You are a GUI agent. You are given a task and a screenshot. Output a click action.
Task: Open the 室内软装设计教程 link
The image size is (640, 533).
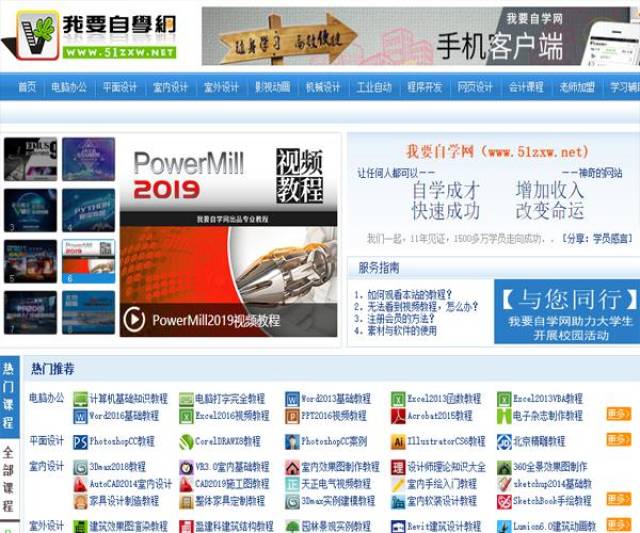pyautogui.click(x=442, y=501)
